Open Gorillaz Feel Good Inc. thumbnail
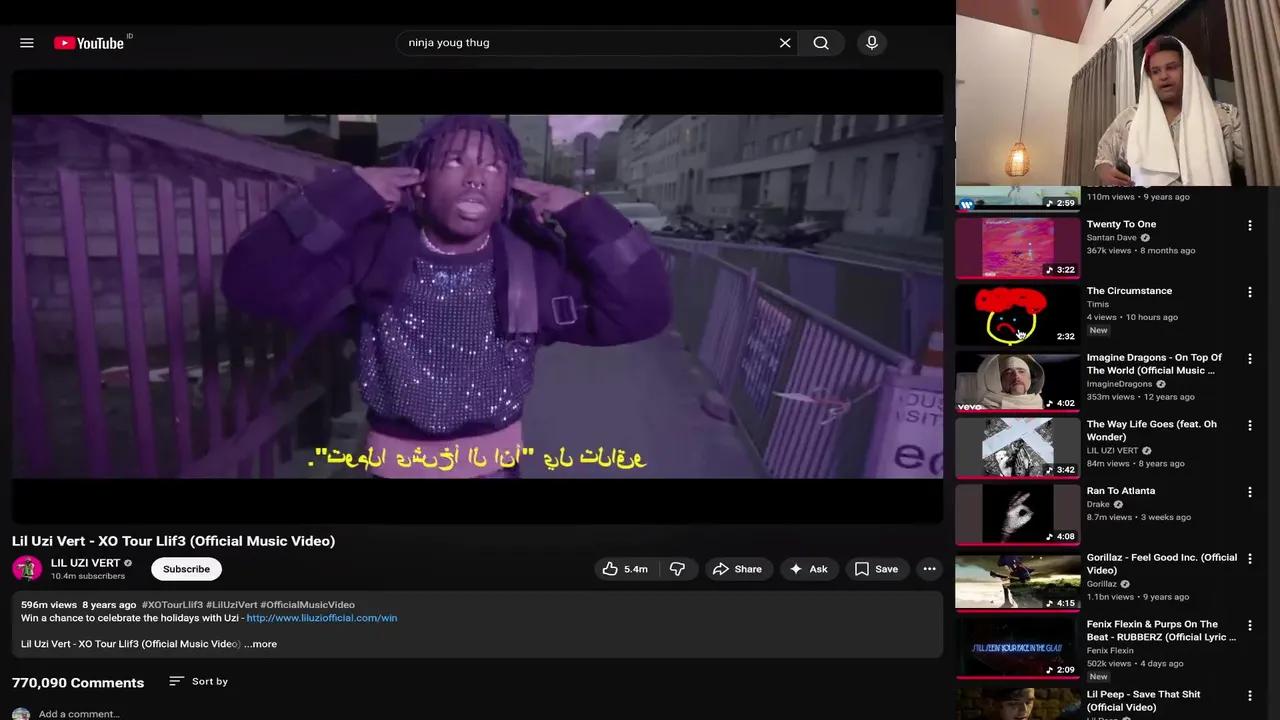 click(1017, 581)
